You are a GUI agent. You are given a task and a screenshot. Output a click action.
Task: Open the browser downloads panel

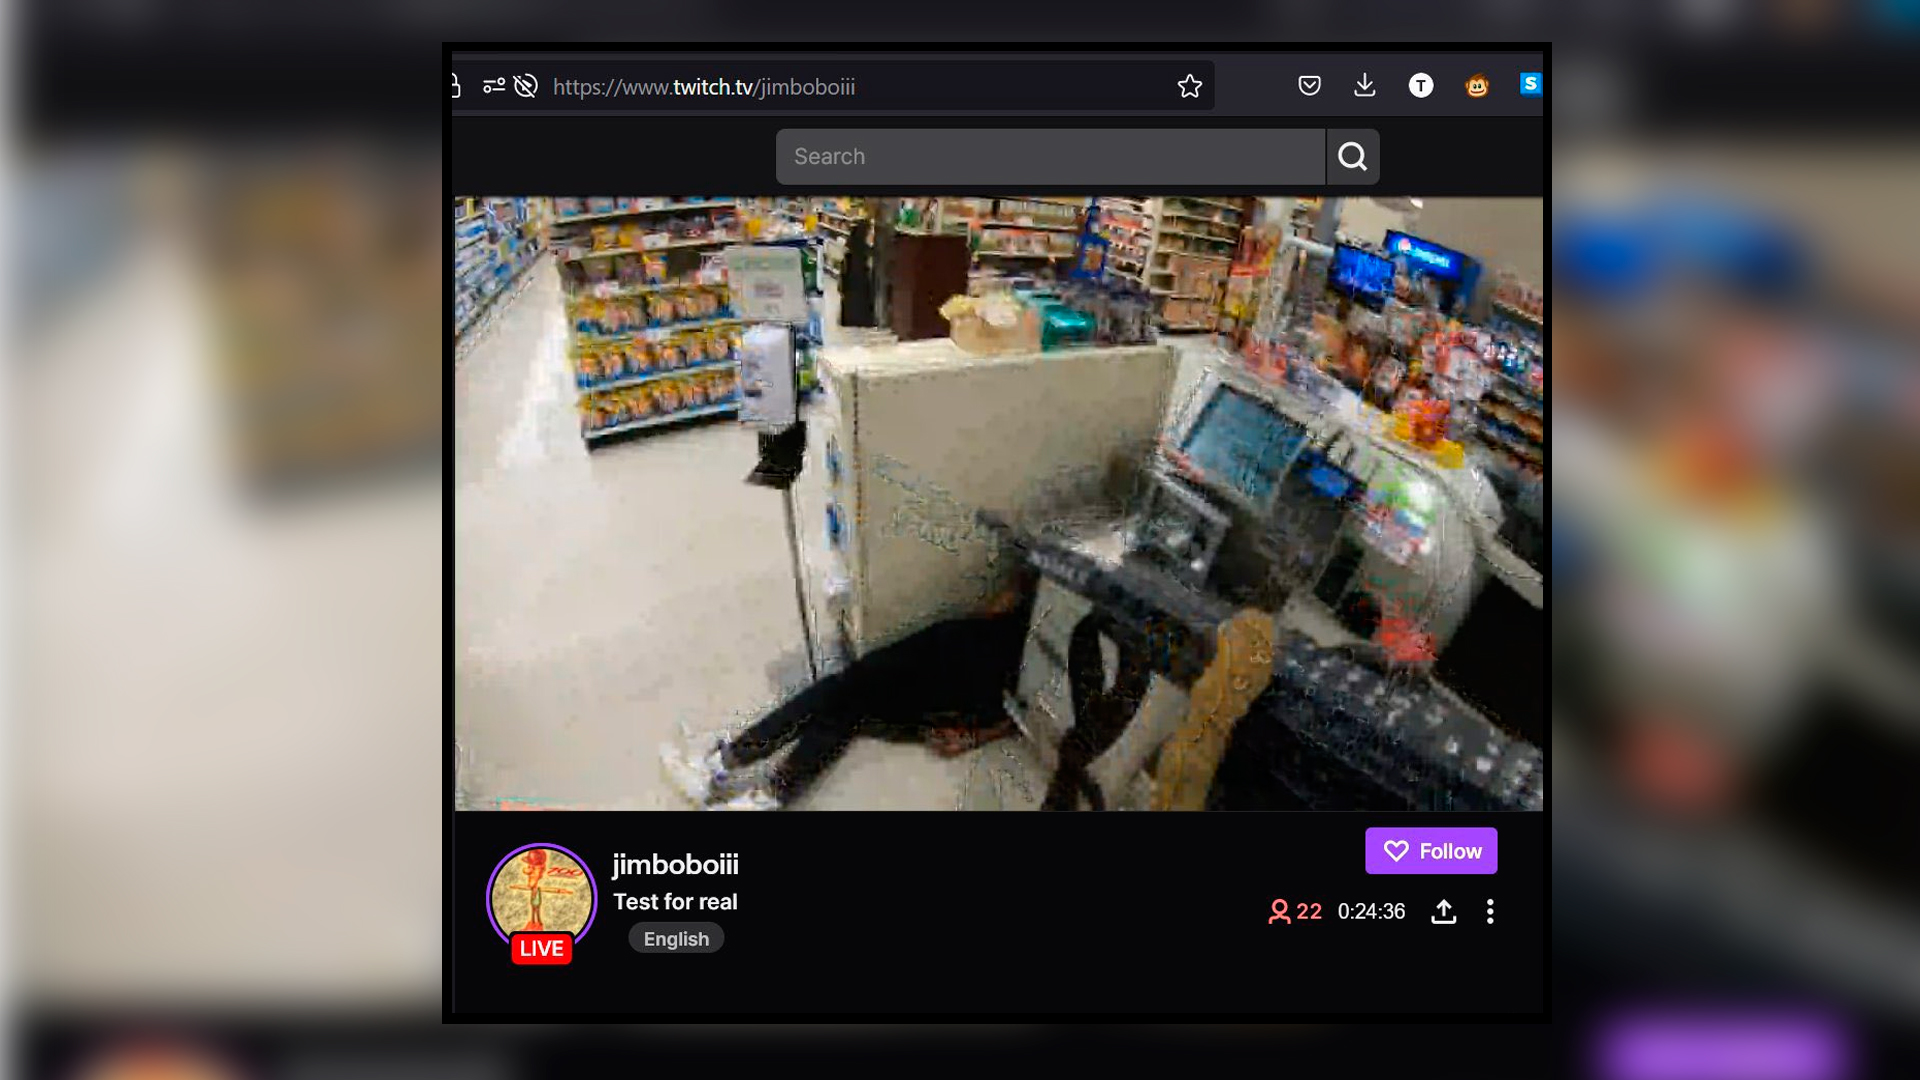pos(1364,86)
